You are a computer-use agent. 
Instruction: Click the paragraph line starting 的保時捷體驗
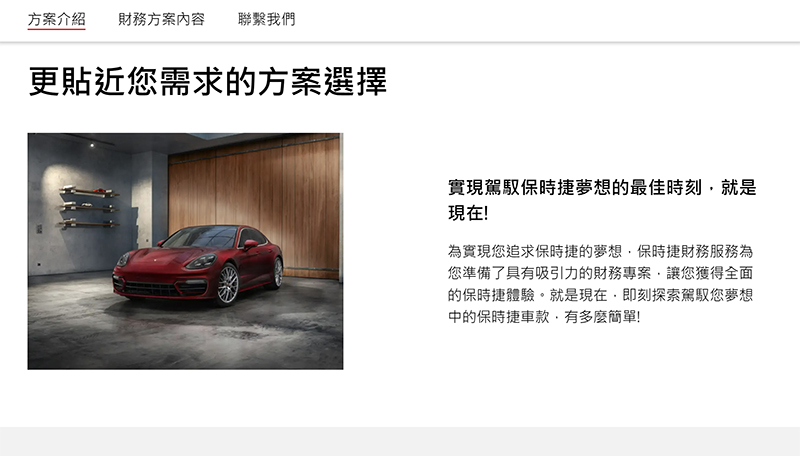tap(601, 295)
